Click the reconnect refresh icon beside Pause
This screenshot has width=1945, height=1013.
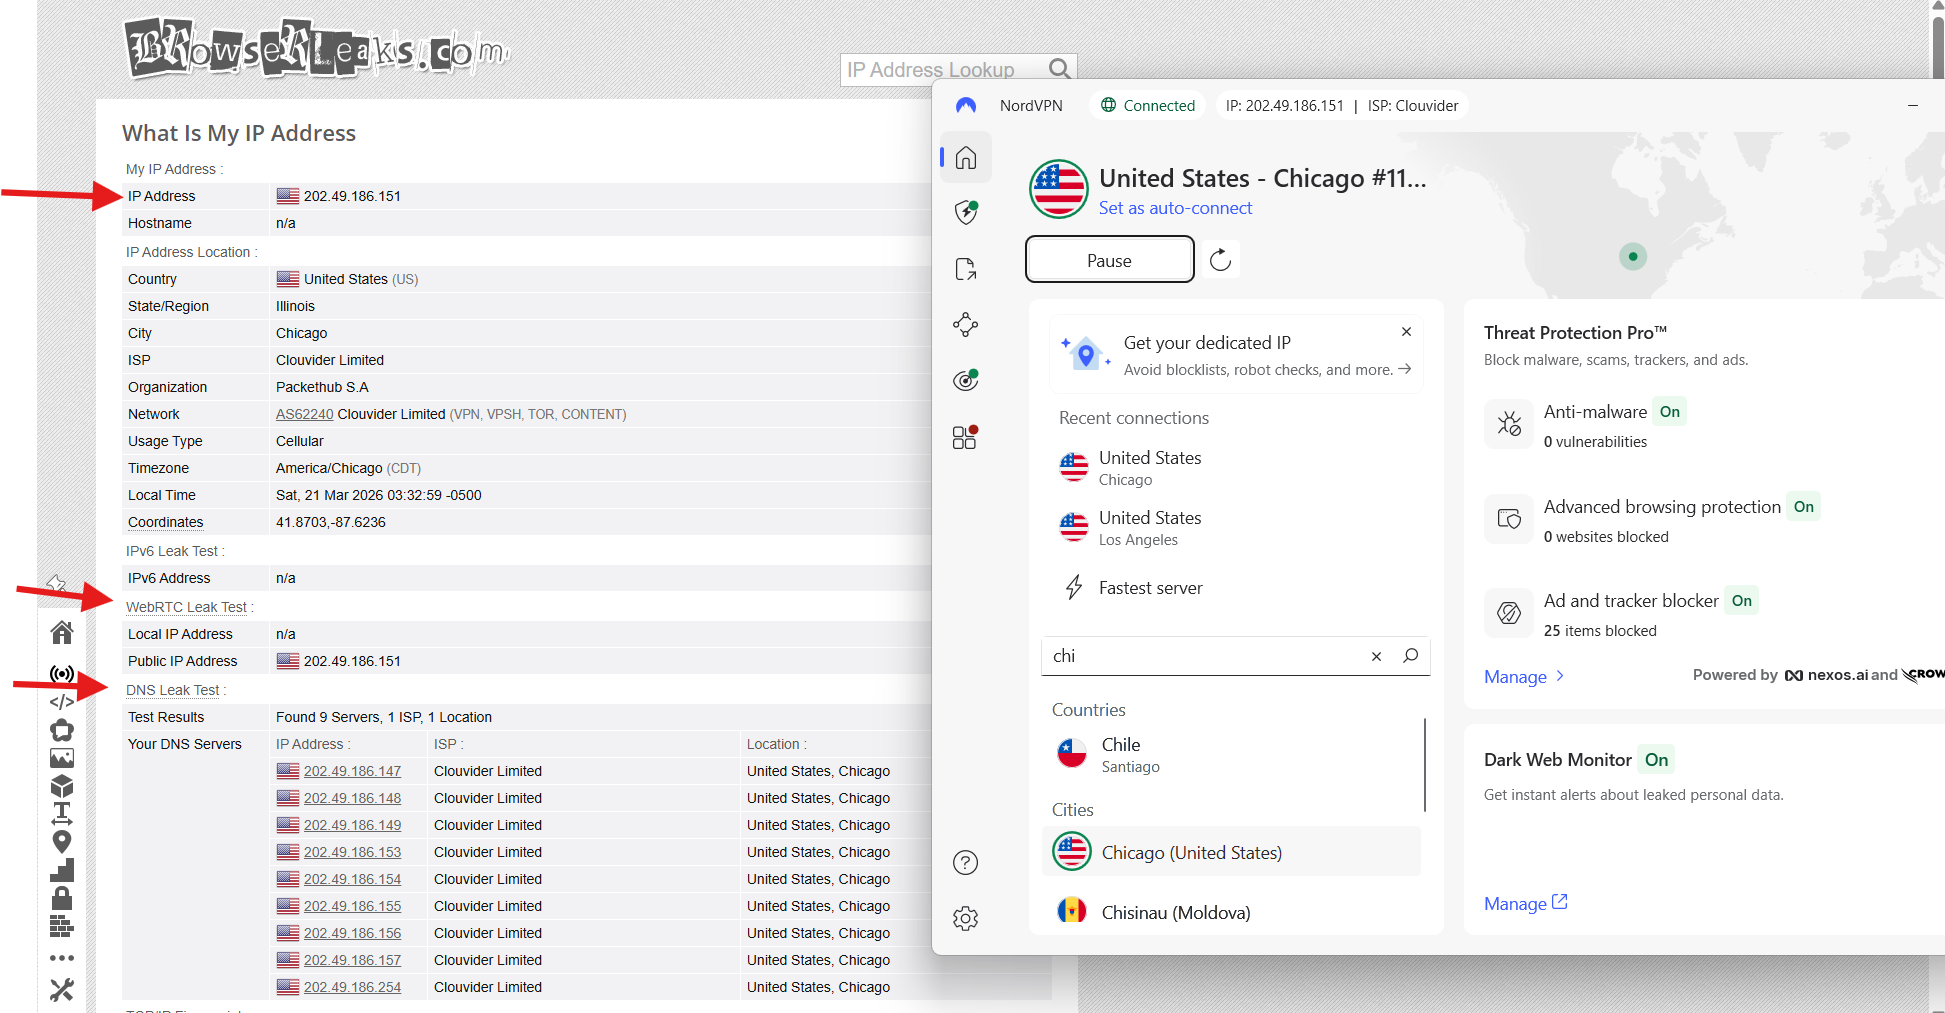1220,260
